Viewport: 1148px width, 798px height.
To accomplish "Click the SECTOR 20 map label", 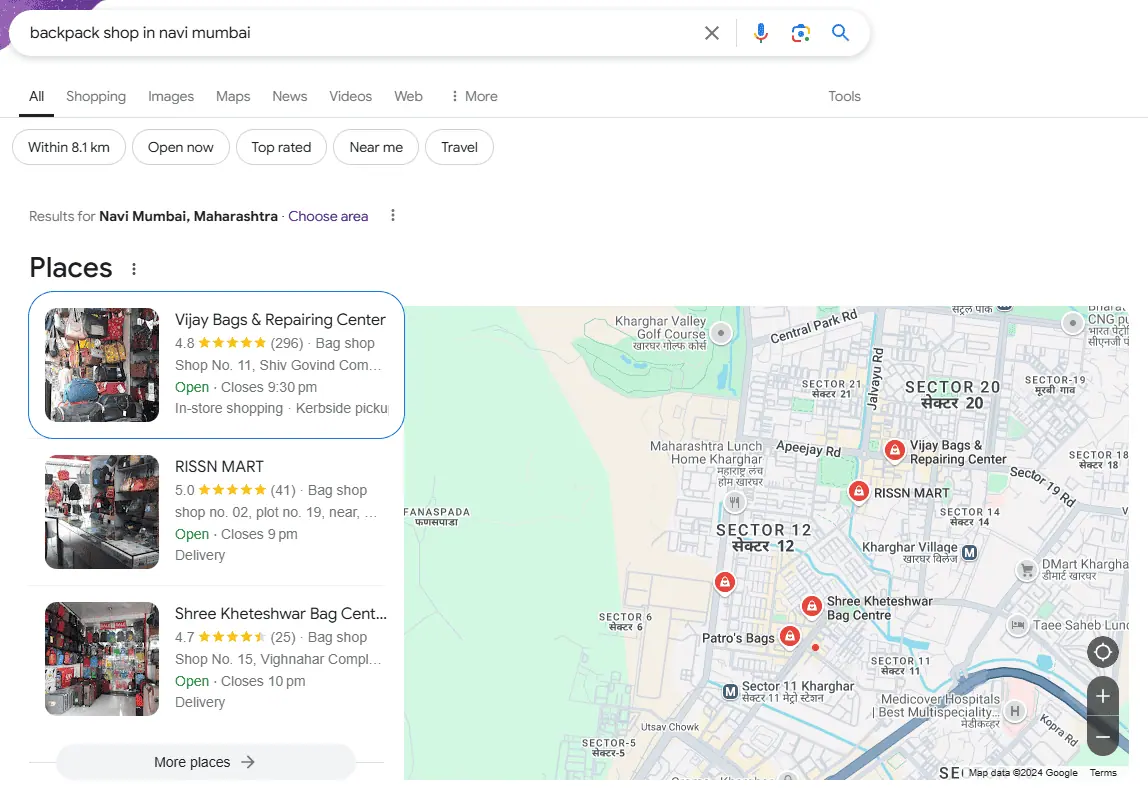I will click(953, 395).
